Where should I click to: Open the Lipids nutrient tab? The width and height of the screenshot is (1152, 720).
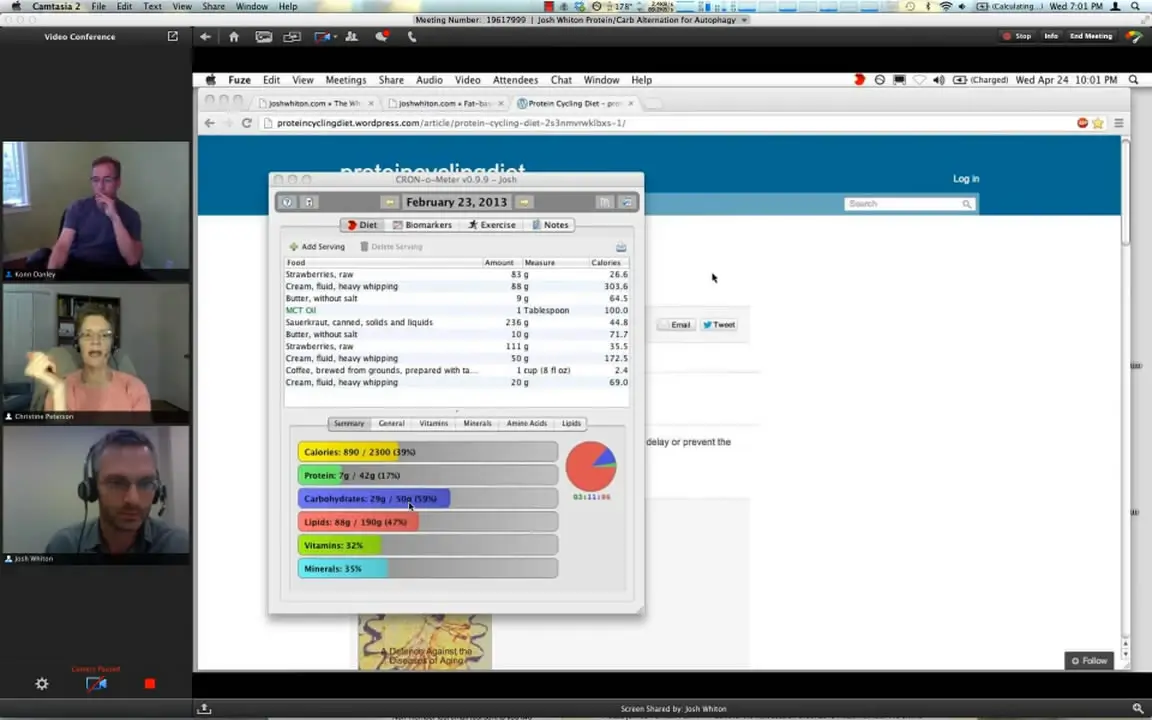571,424
